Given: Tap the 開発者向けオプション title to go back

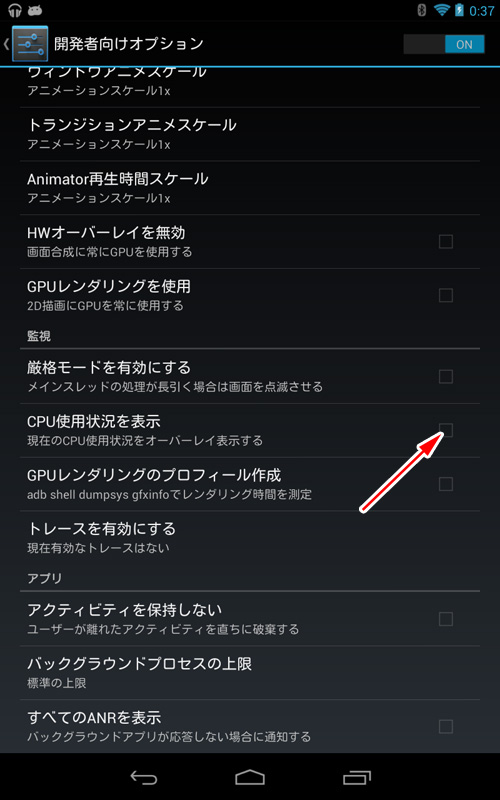Looking at the screenshot, I should (129, 44).
